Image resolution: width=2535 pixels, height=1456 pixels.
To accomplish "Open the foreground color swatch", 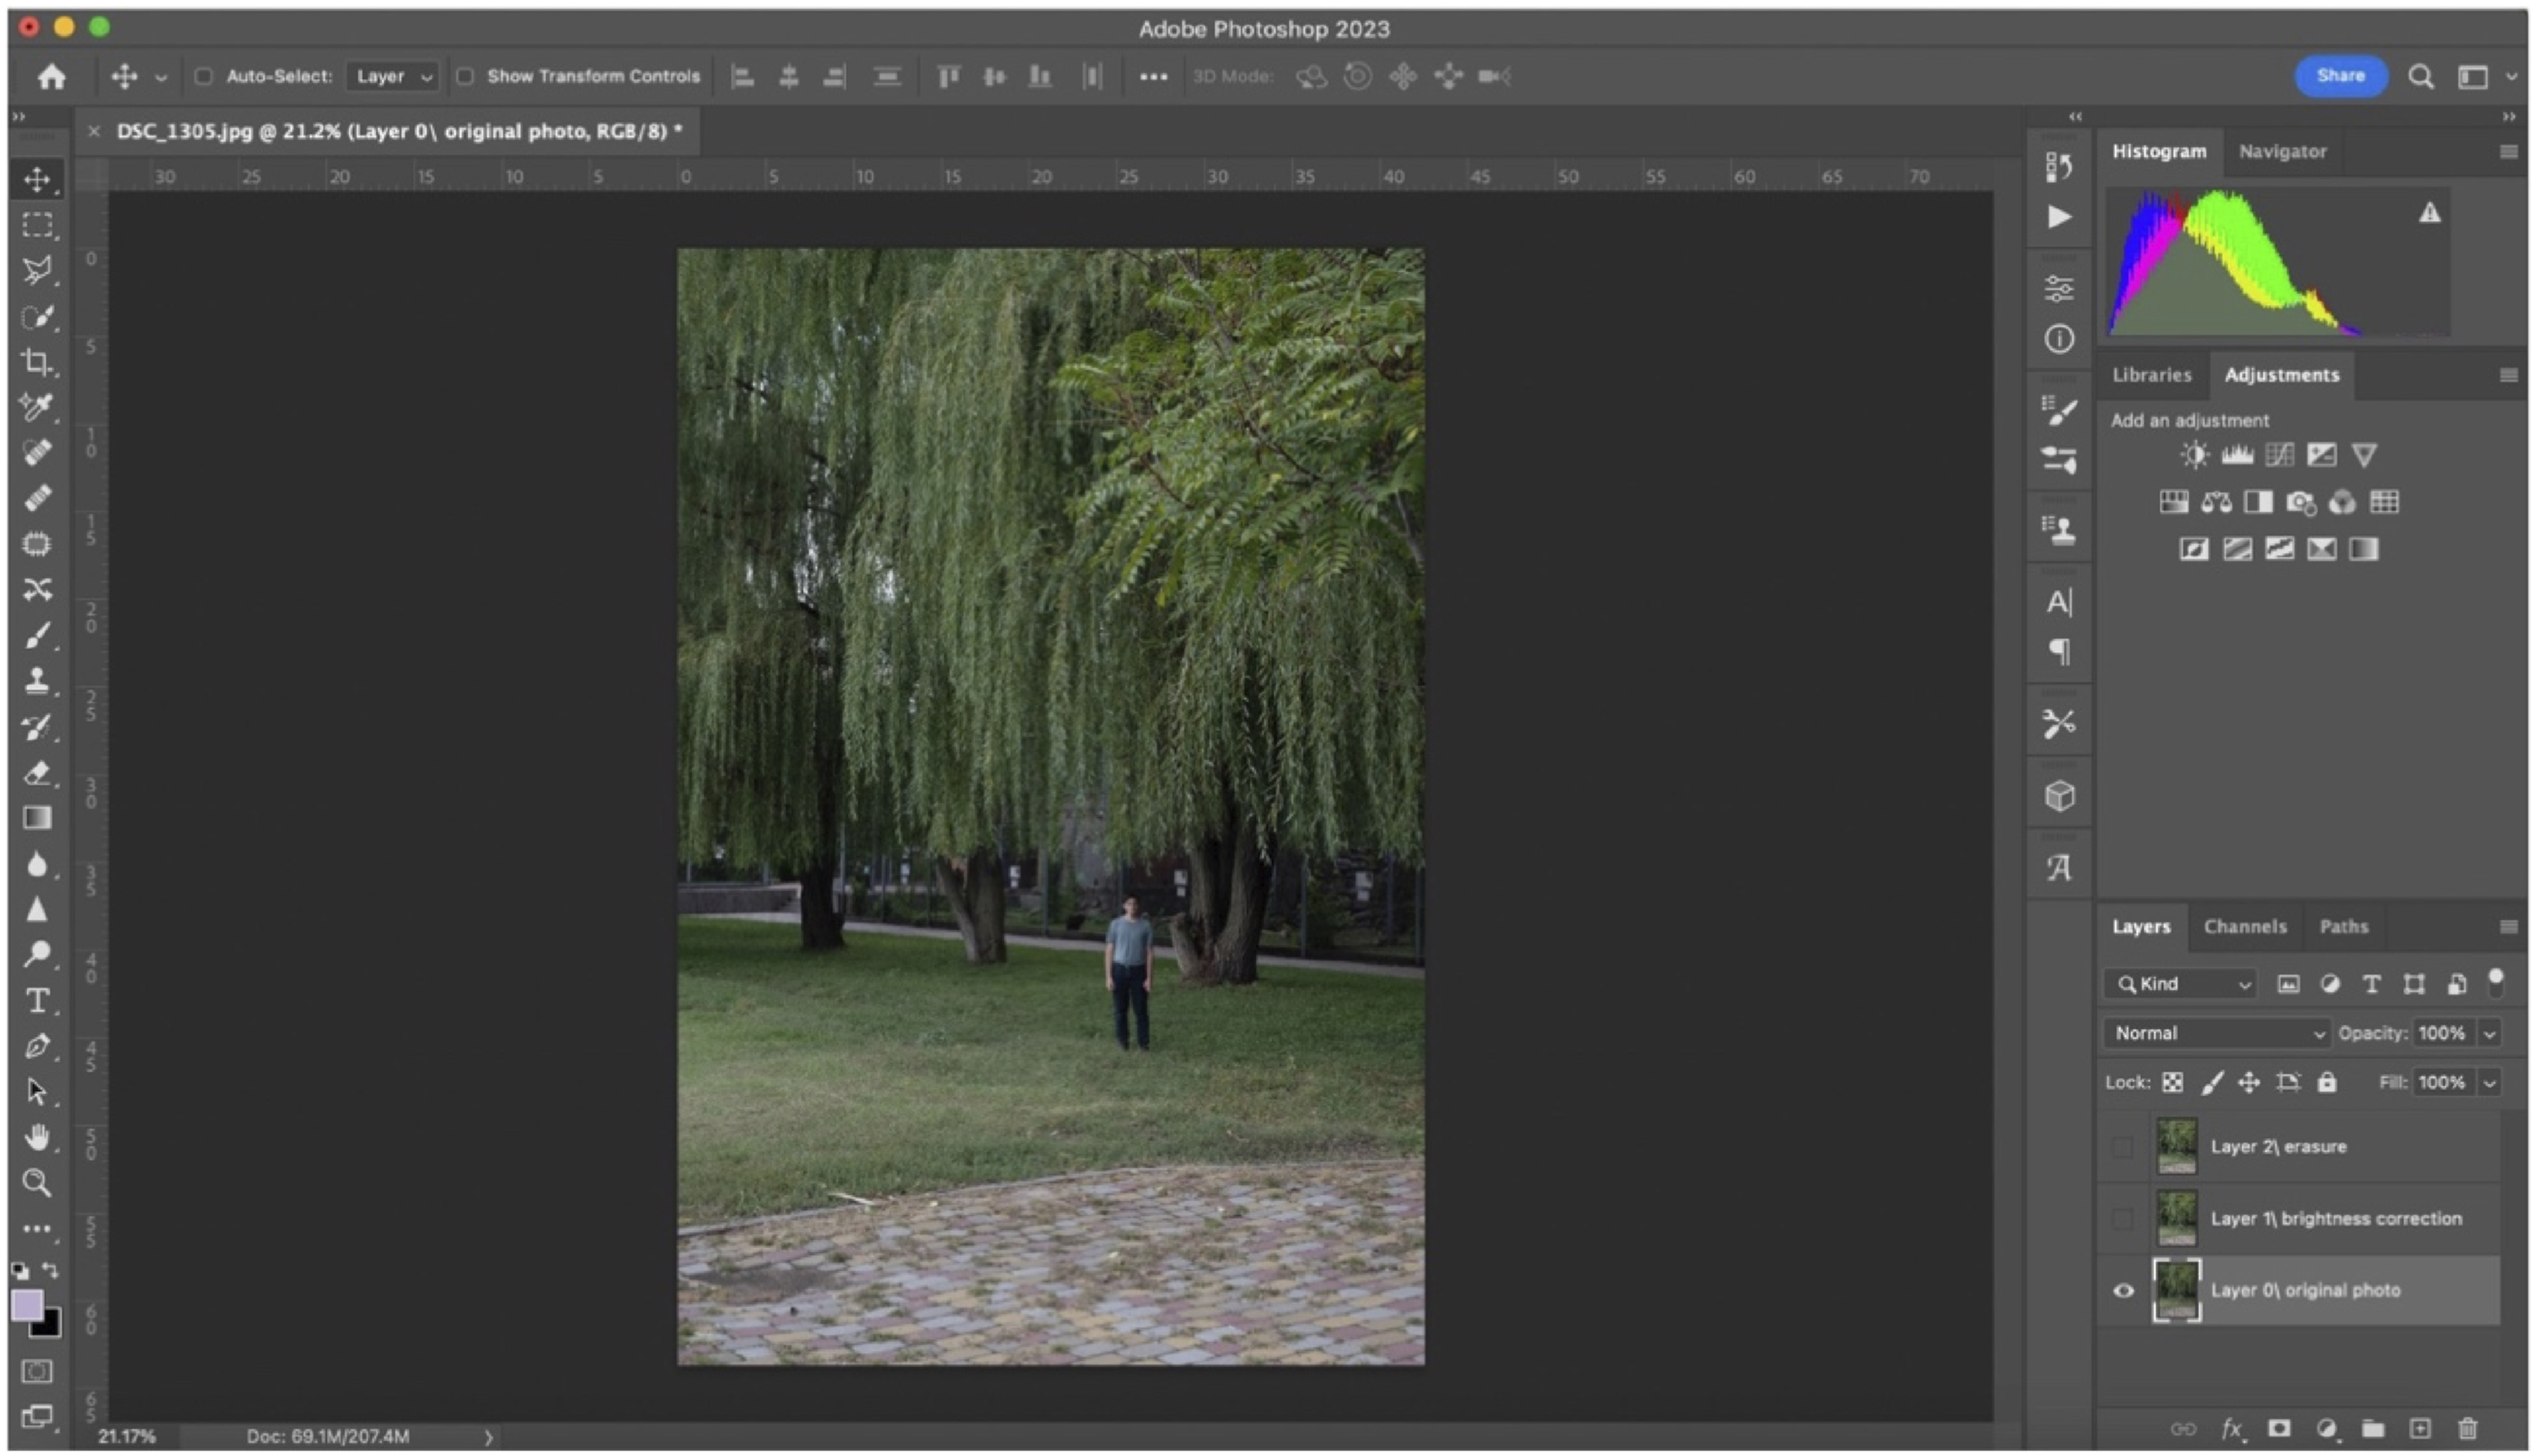I will [x=27, y=1304].
